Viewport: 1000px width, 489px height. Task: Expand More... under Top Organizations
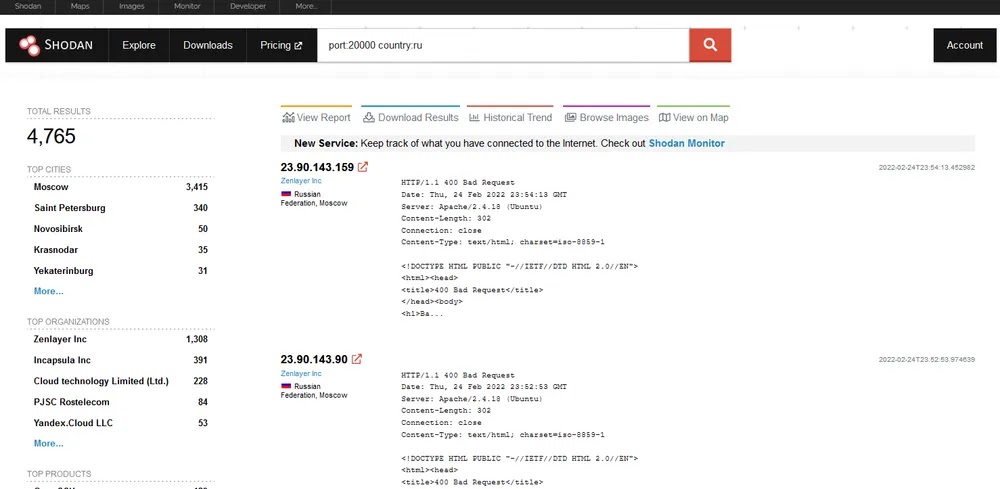(48, 444)
